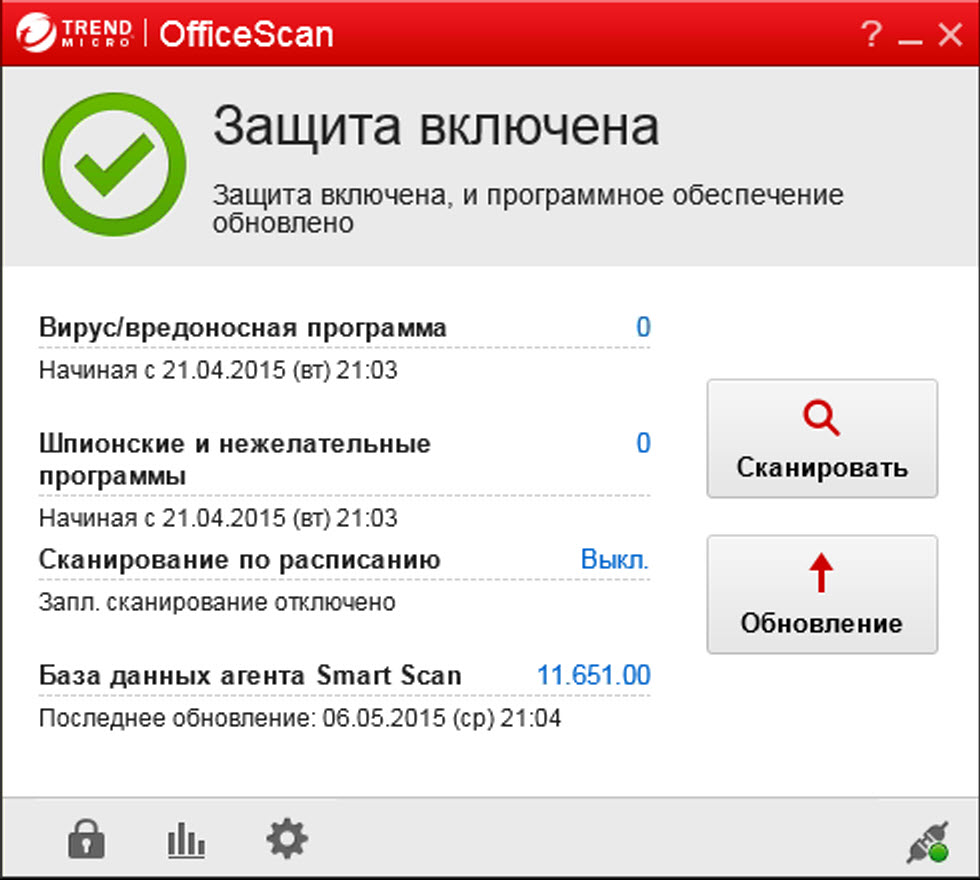Click the Smart Scan version 11.651.00 link

(593, 675)
